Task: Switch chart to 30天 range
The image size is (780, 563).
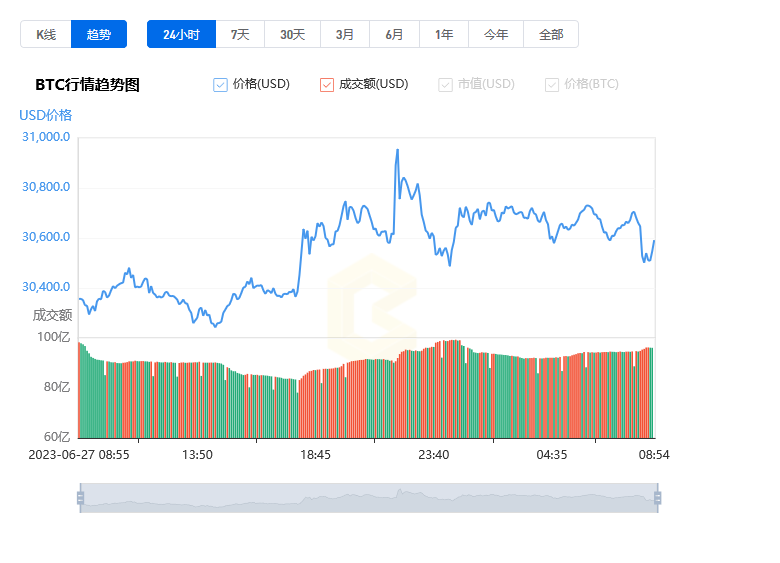Action: (292, 34)
